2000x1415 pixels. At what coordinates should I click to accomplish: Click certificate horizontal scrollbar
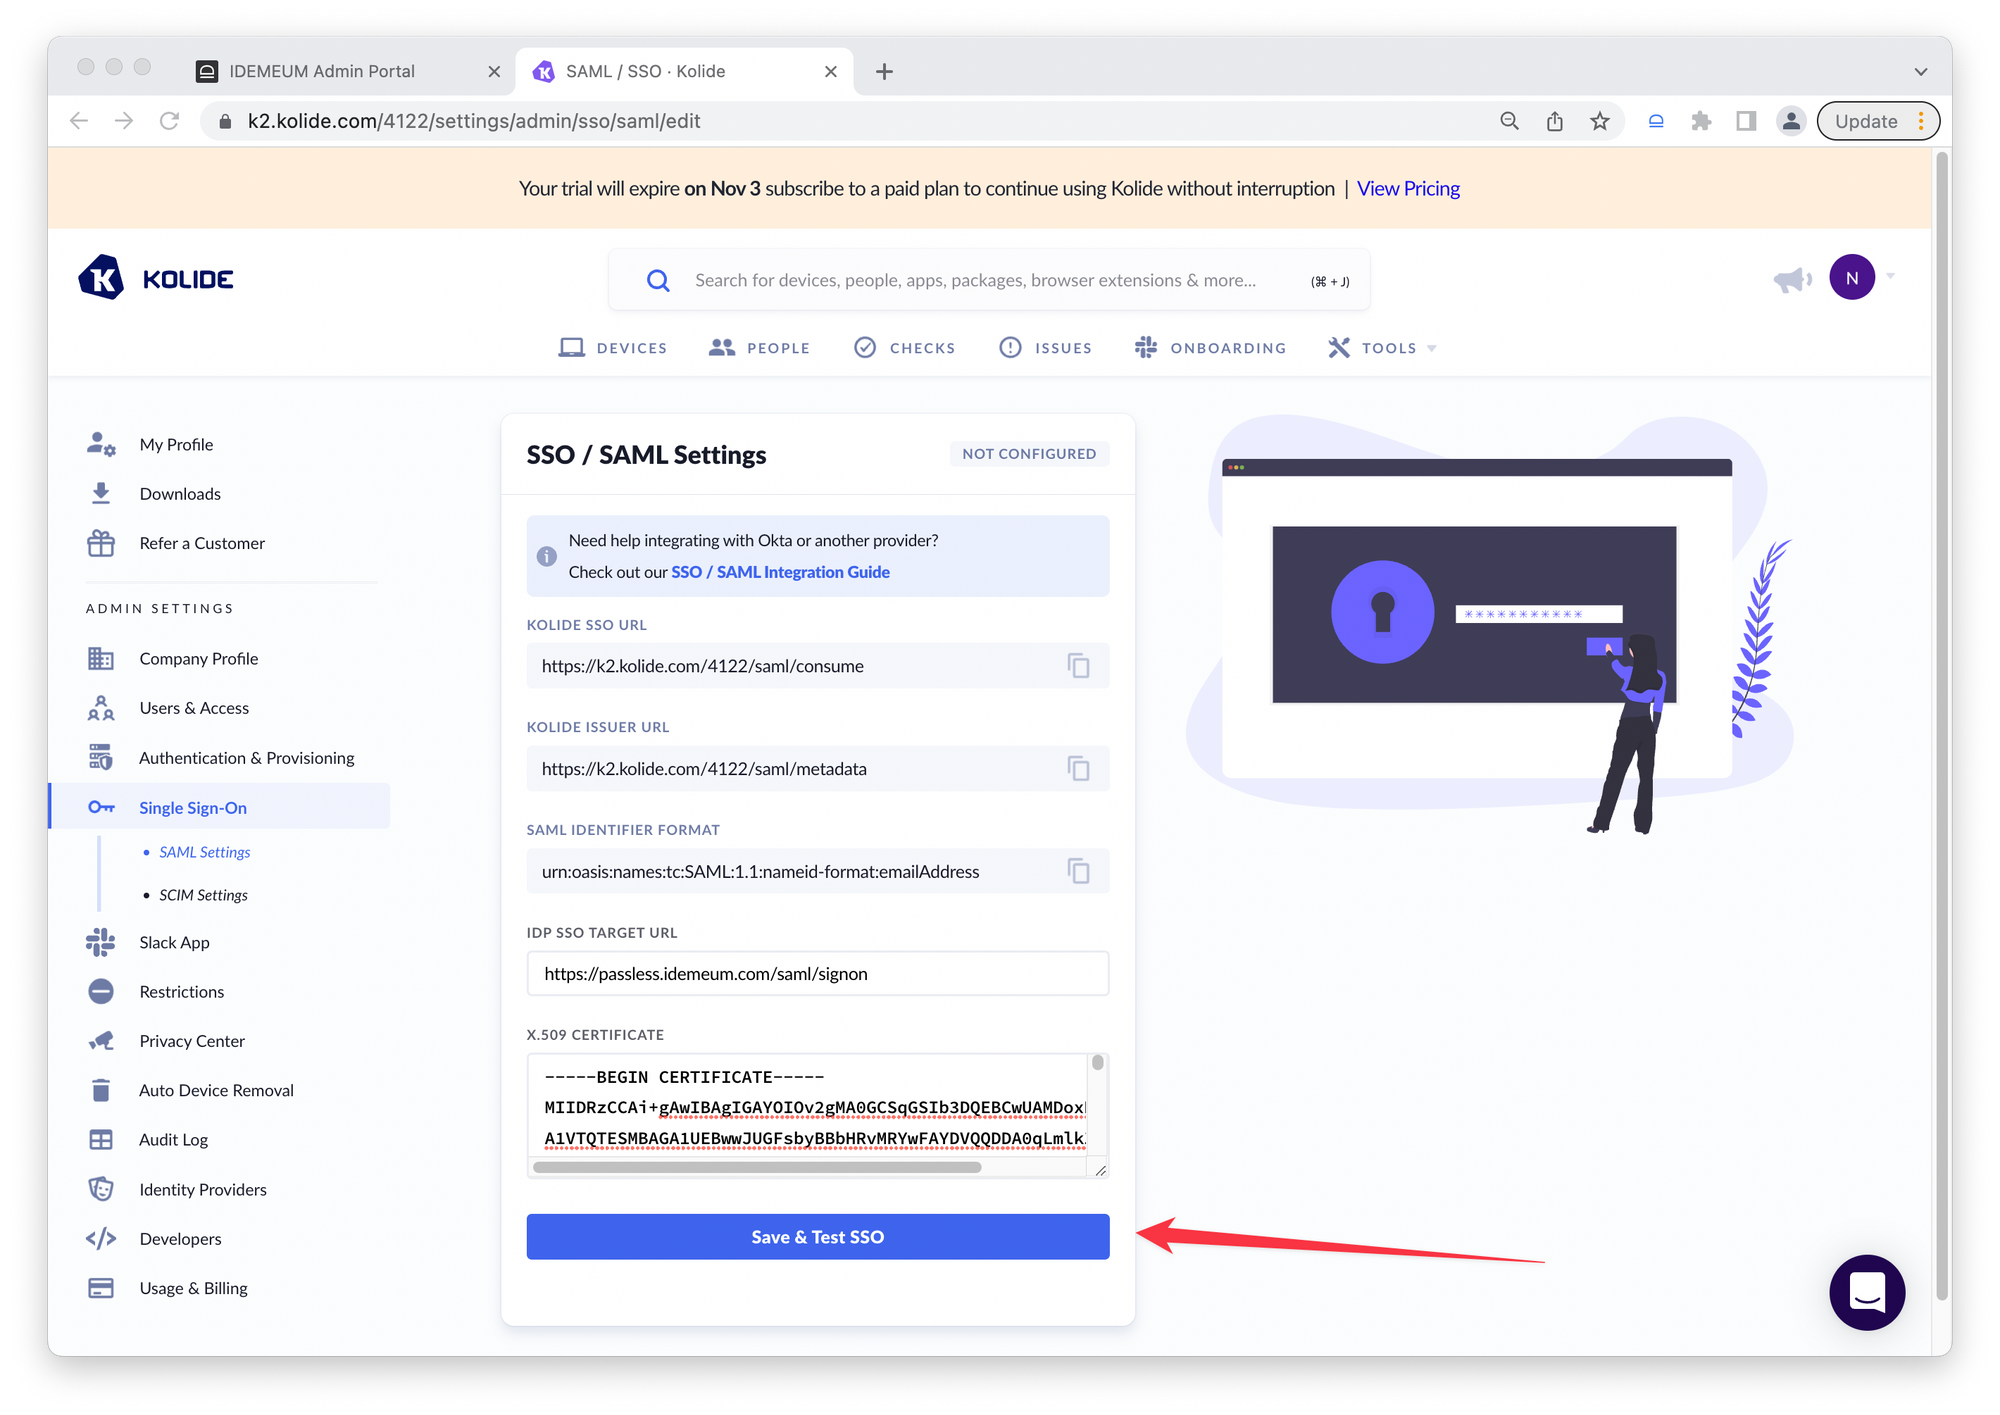pos(757,1167)
